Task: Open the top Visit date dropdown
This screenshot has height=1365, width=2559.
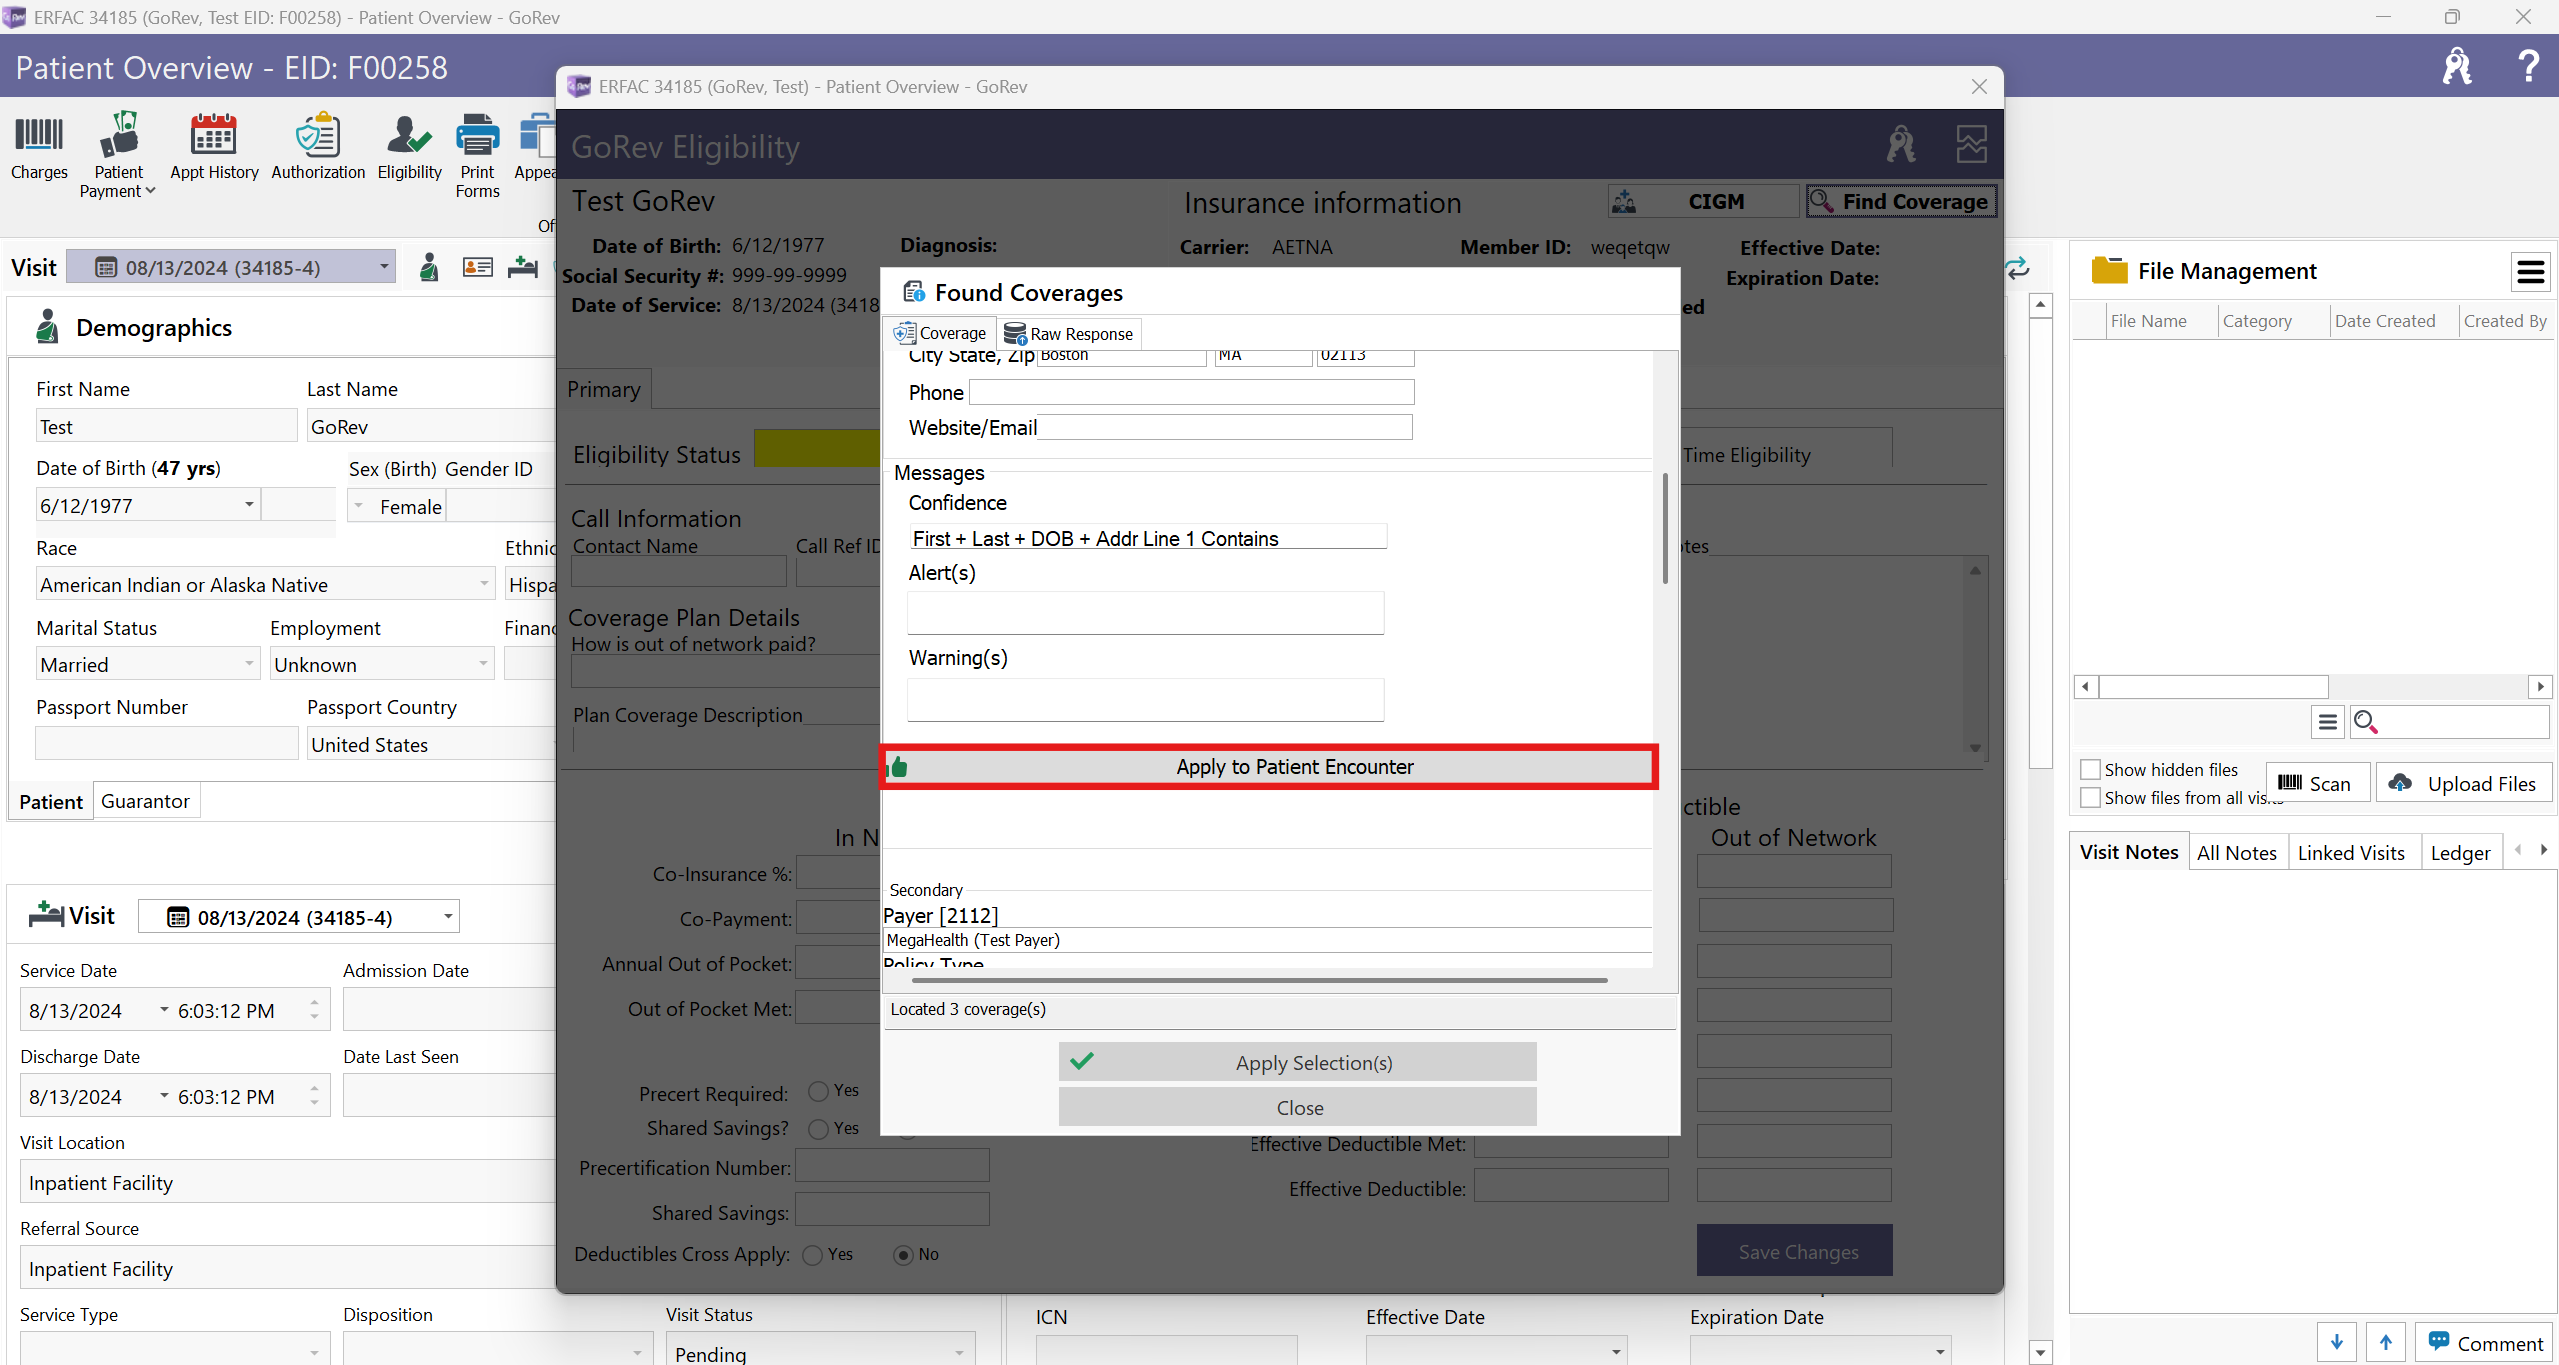Action: [383, 267]
